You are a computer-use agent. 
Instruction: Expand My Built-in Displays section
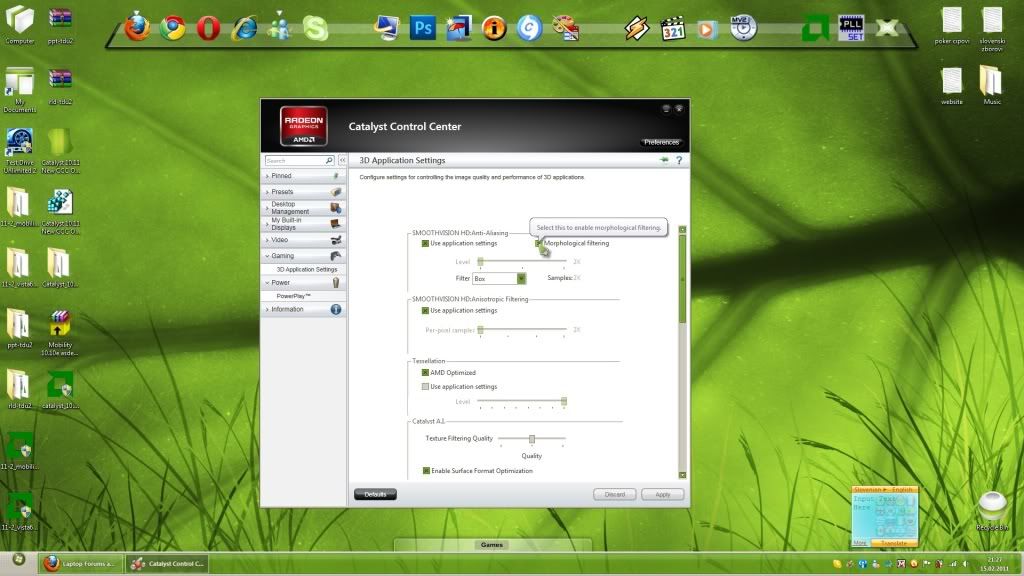(x=304, y=224)
